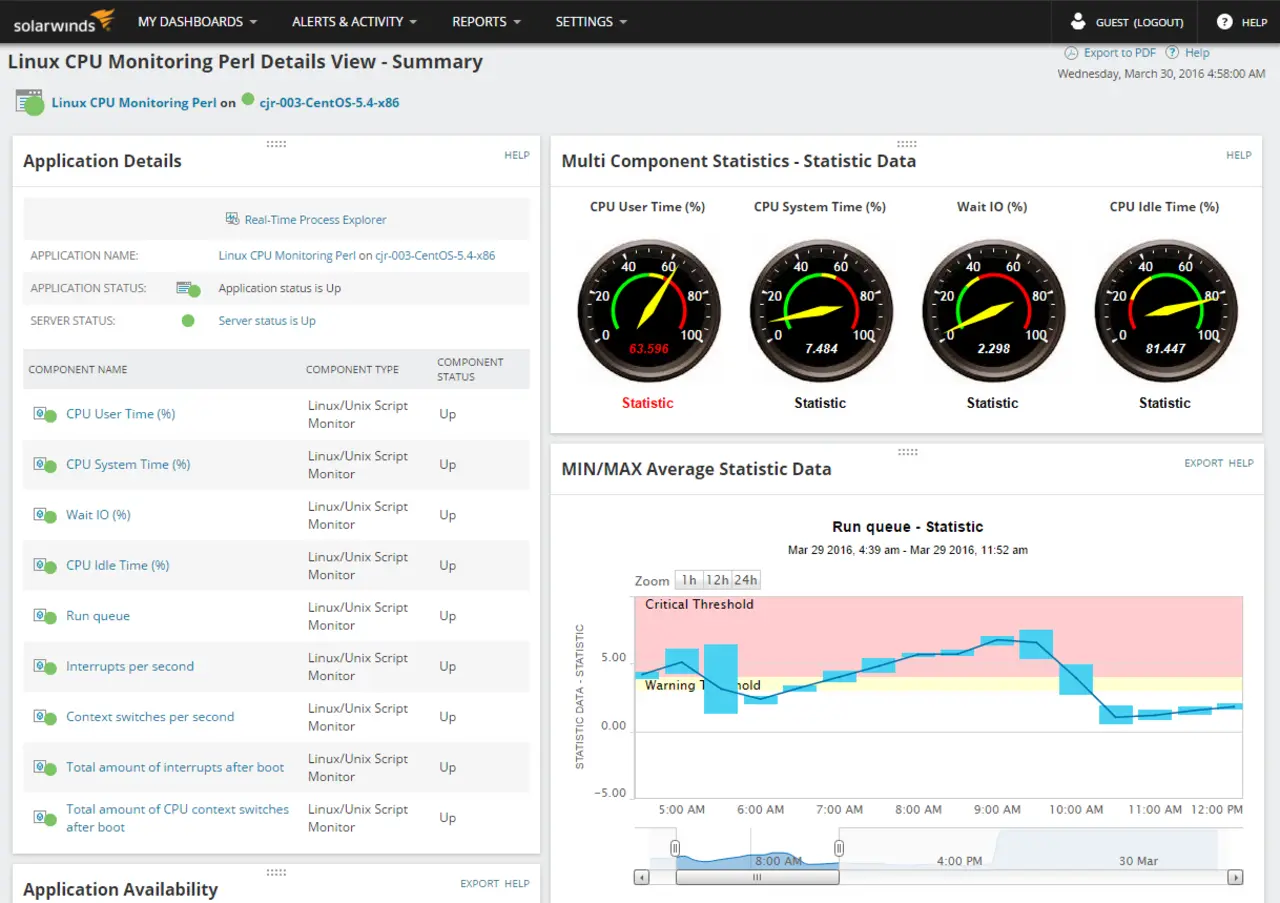
Task: Click the Export to PDF icon
Action: [x=1071, y=53]
